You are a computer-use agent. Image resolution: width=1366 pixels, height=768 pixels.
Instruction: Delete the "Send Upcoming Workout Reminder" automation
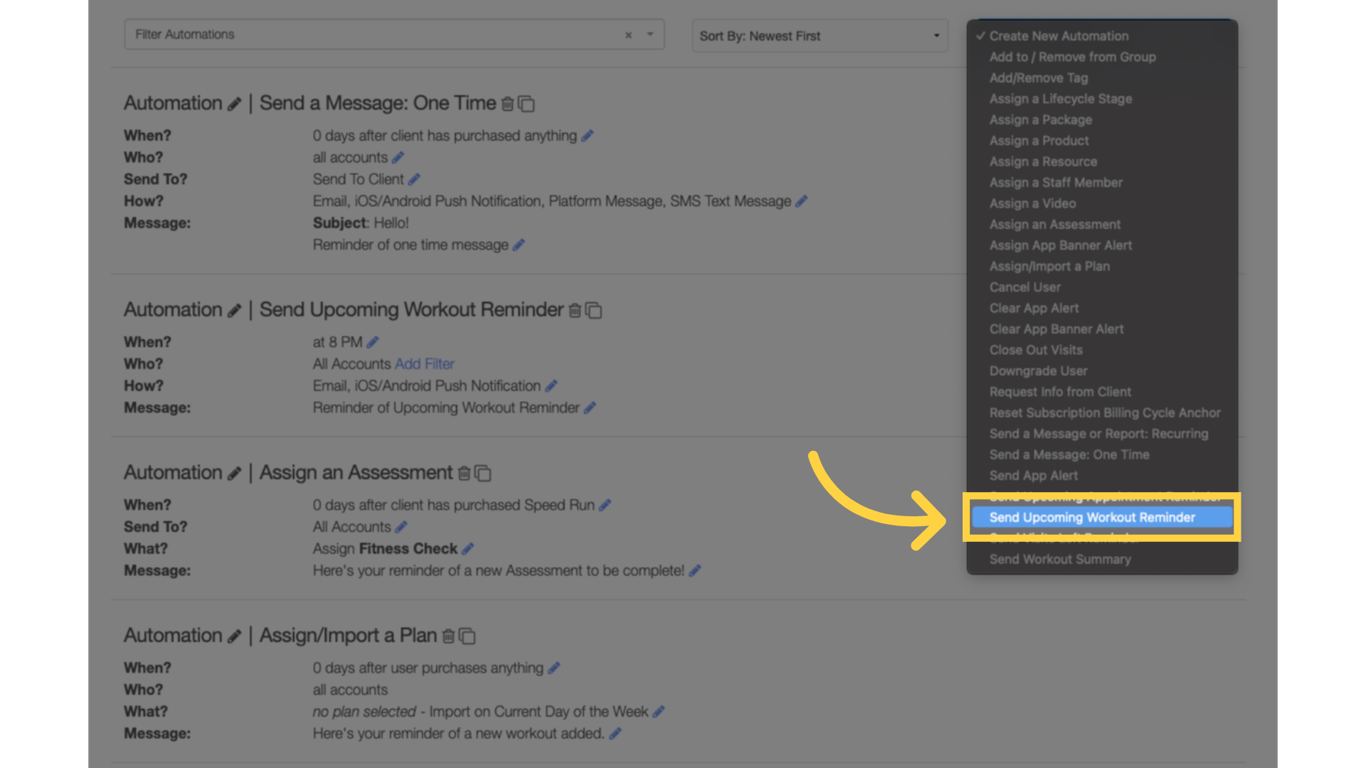[575, 310]
